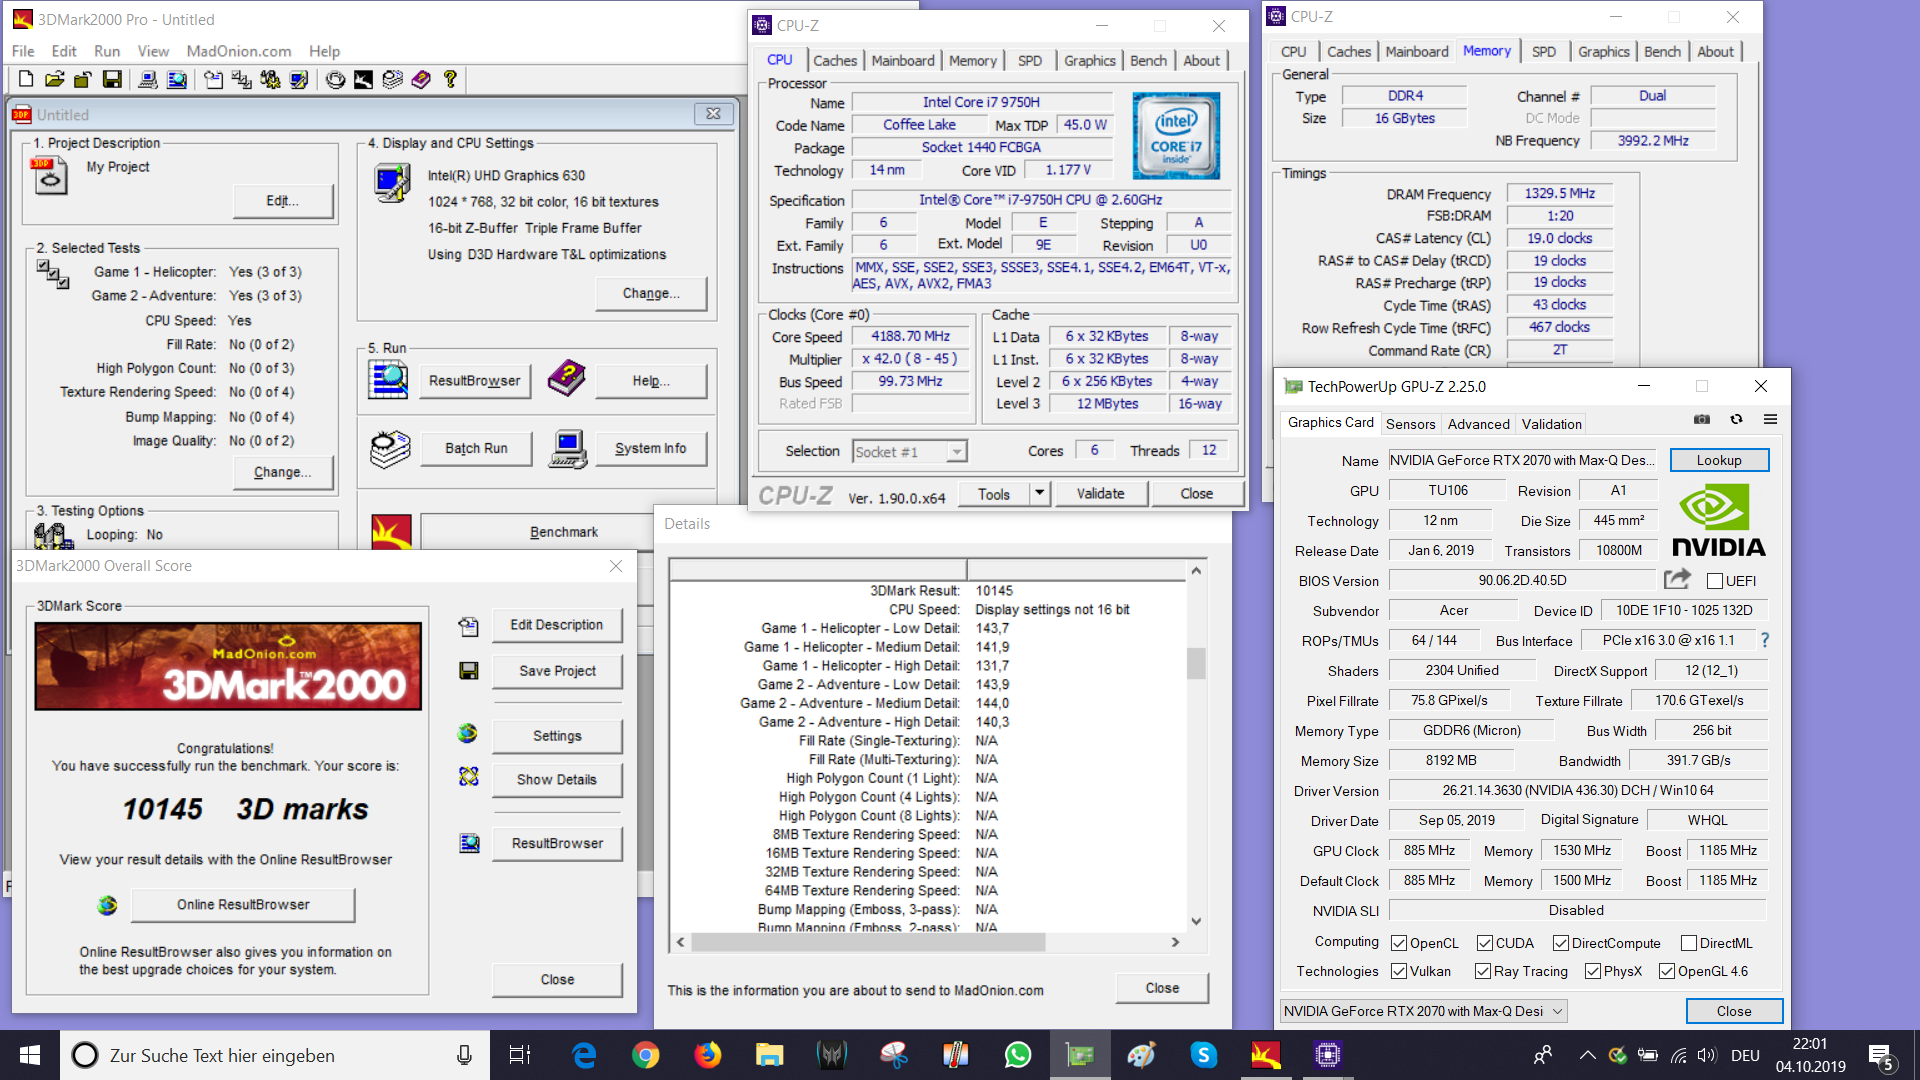This screenshot has height=1080, width=1920.
Task: Click the Windows Start button
Action: pyautogui.click(x=30, y=1055)
